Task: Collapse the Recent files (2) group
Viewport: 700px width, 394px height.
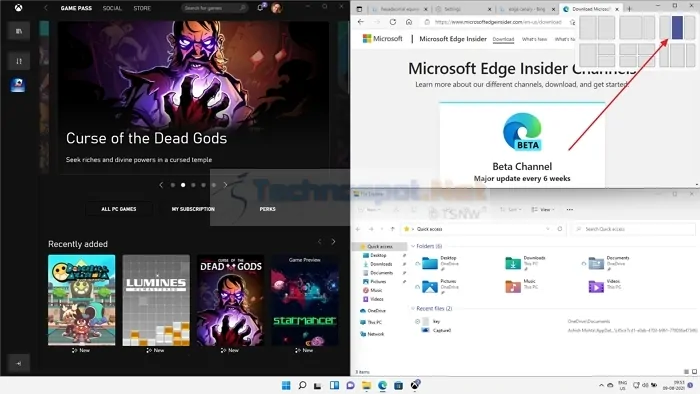Action: pos(413,308)
